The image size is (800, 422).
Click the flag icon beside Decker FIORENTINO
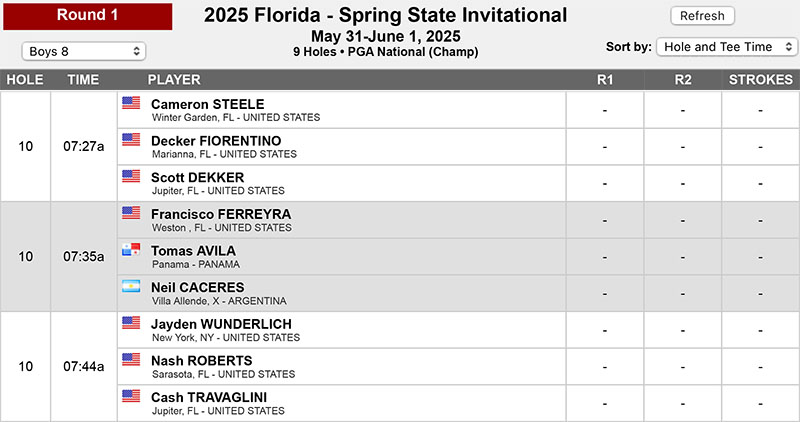(x=131, y=139)
